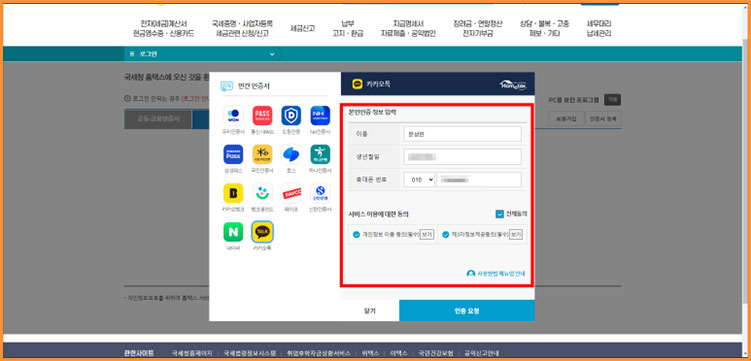Select the Toss certificate icon

(x=291, y=154)
